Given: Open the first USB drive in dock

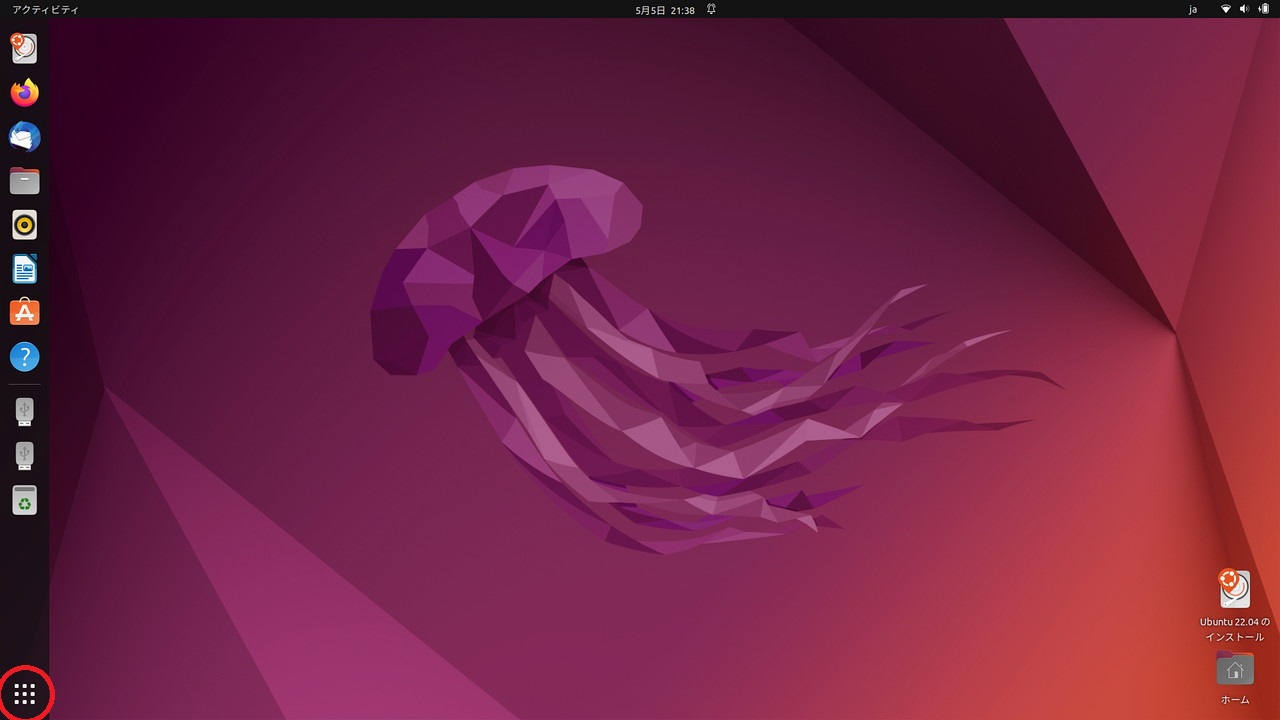Looking at the screenshot, I should point(24,411).
